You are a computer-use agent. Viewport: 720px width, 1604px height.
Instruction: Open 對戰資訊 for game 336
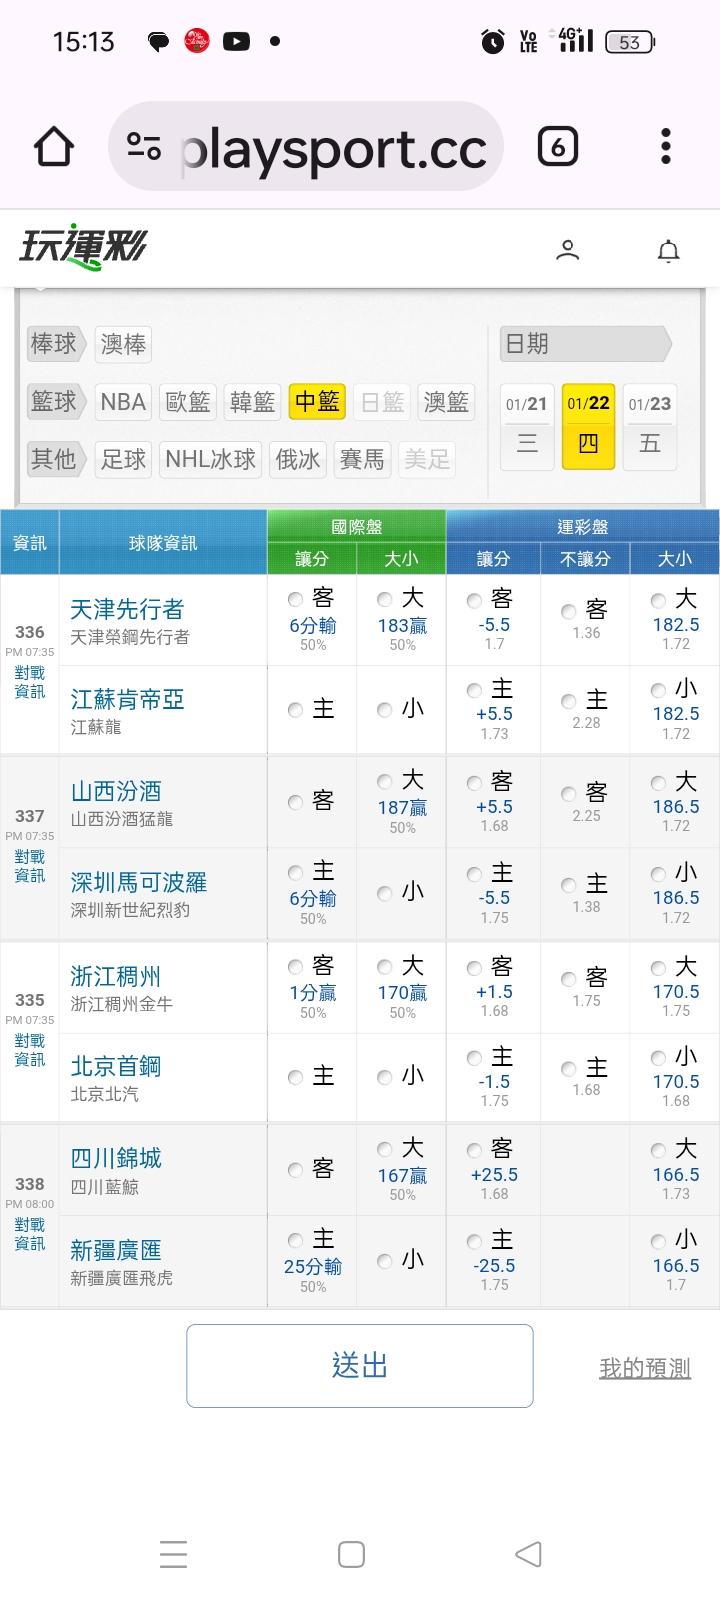point(30,682)
